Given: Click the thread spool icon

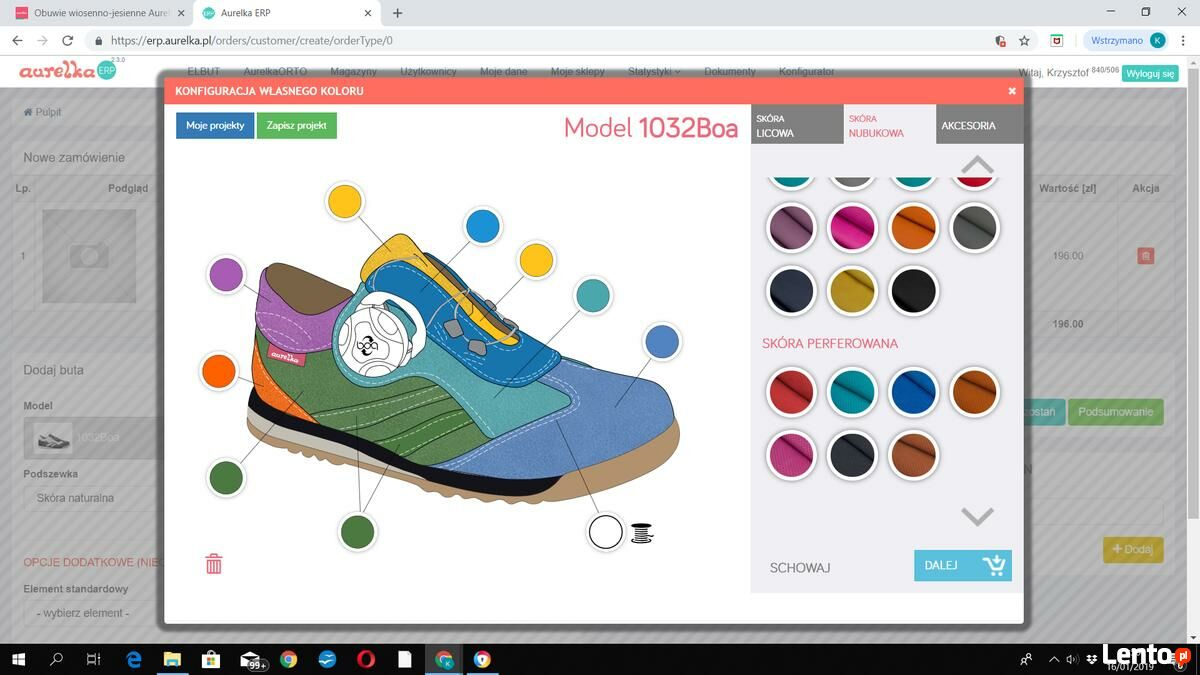Looking at the screenshot, I should click(x=641, y=533).
